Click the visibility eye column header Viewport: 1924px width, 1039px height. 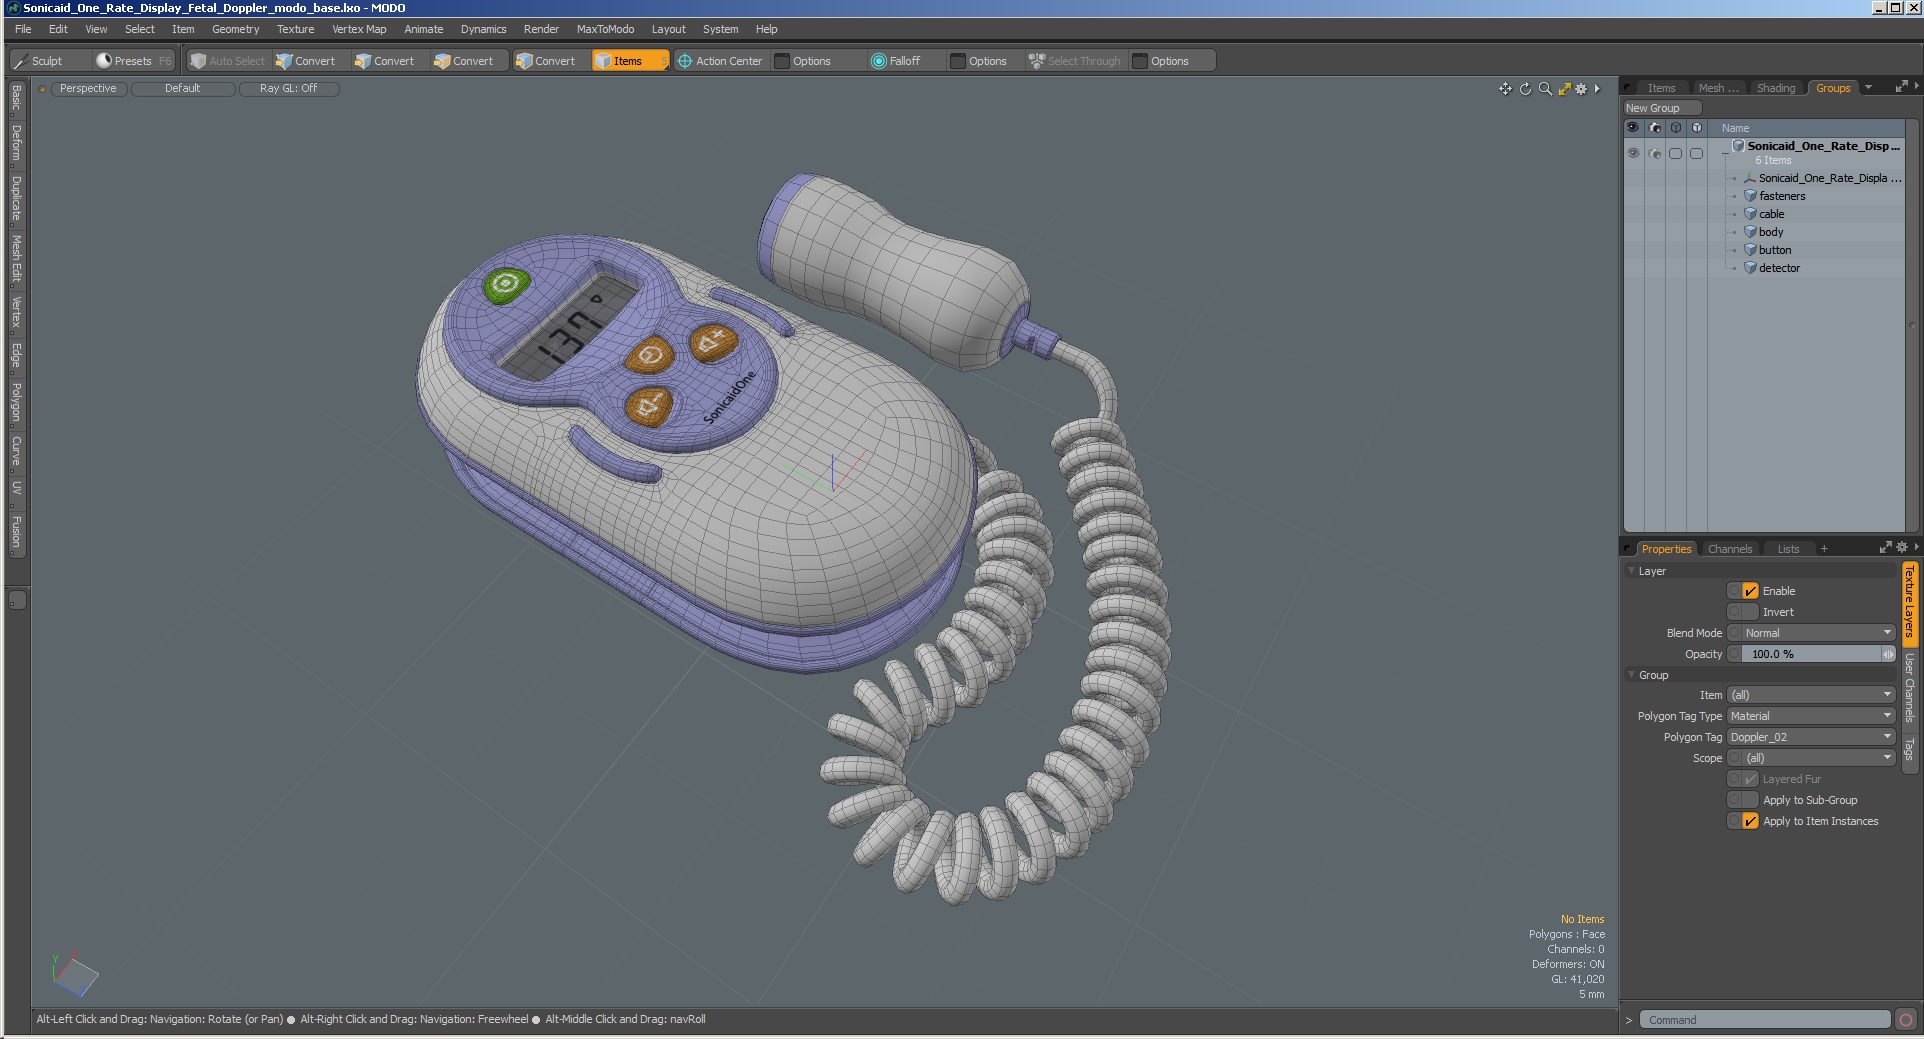point(1633,128)
